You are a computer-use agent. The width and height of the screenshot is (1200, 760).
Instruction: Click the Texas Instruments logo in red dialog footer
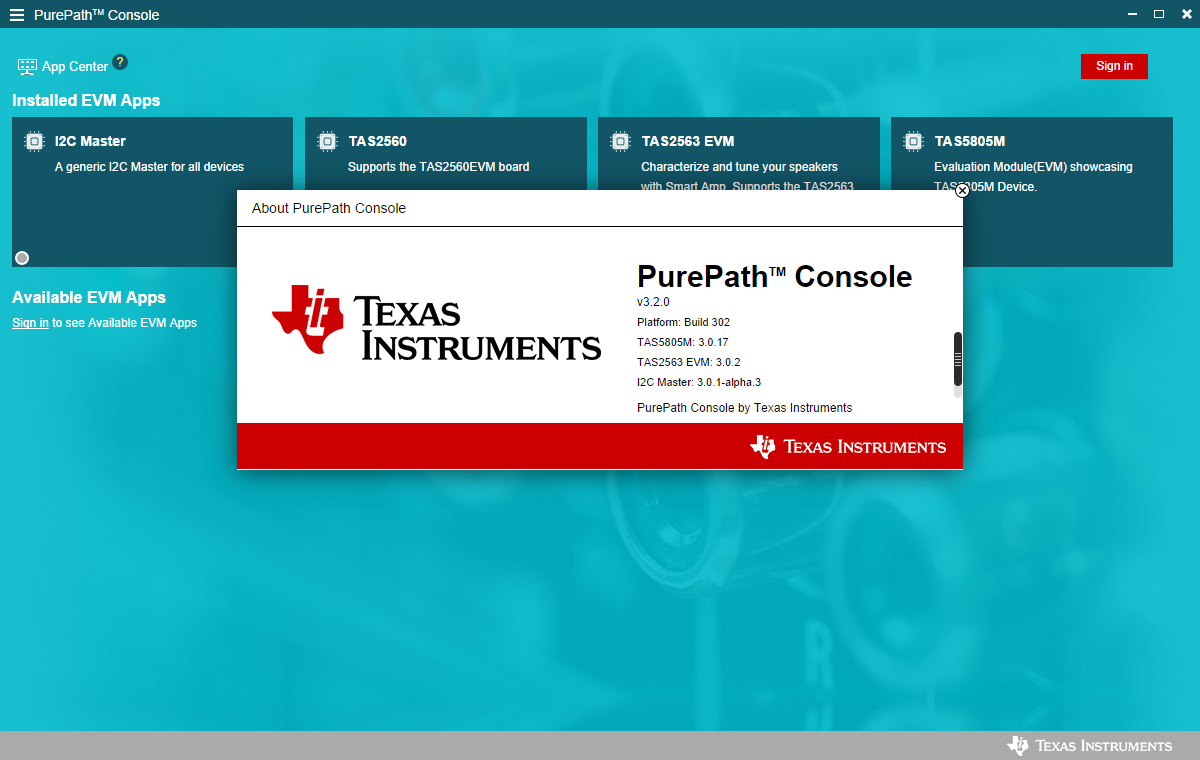point(848,446)
